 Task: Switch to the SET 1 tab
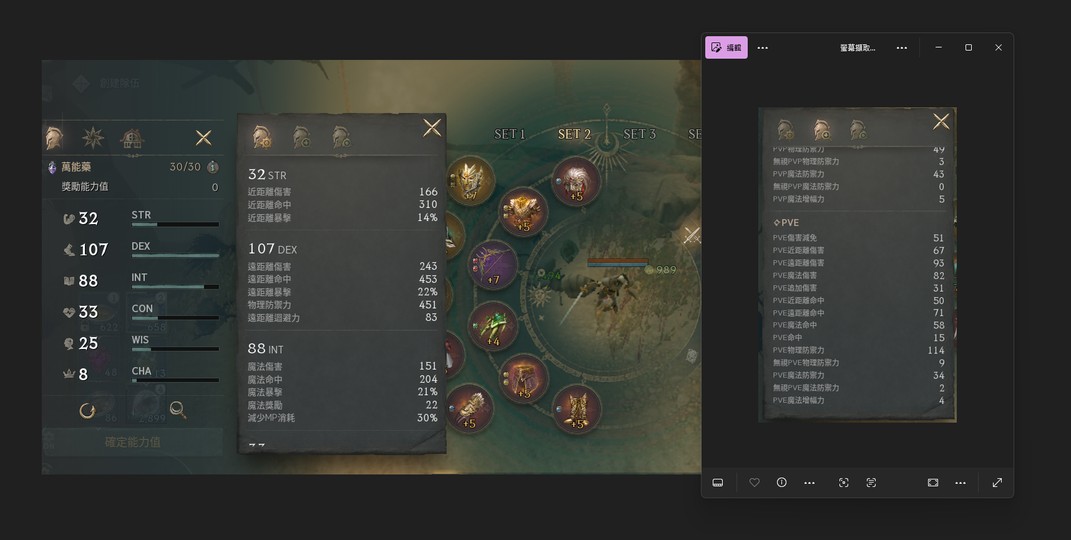[510, 134]
